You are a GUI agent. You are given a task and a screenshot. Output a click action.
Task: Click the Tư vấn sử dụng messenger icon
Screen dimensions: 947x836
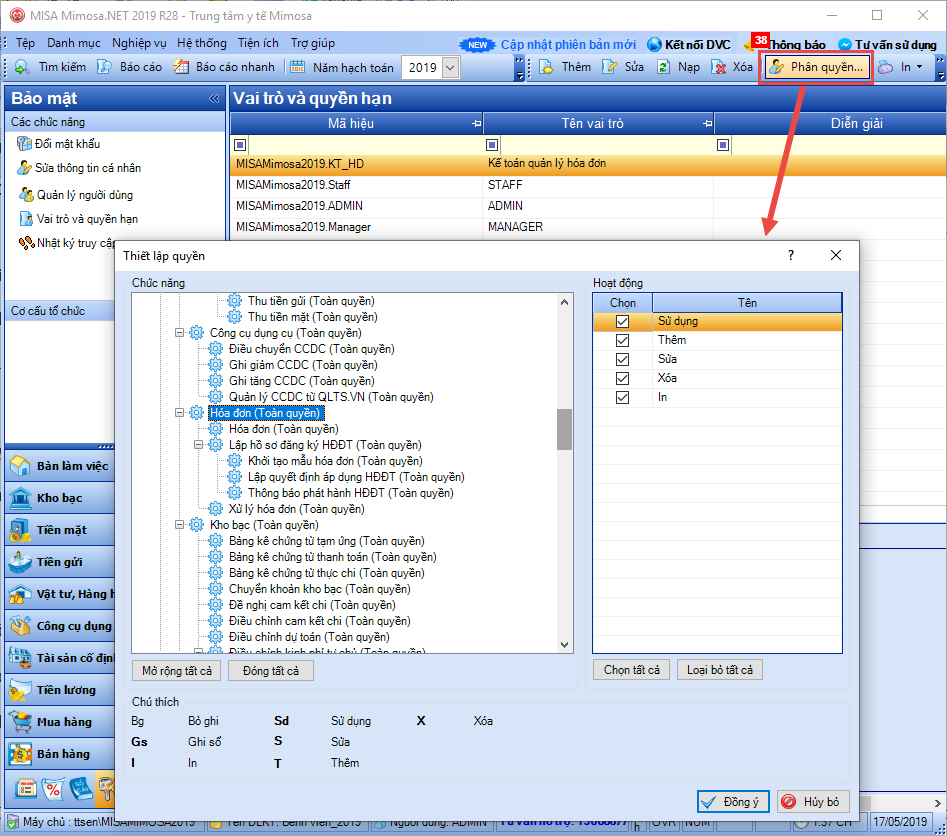pyautogui.click(x=845, y=45)
